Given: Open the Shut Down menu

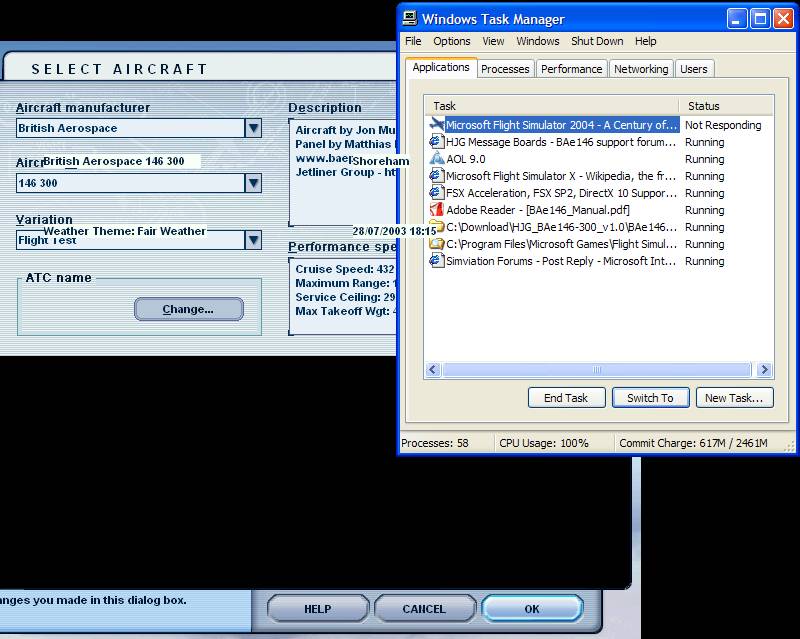Looking at the screenshot, I should pos(597,41).
